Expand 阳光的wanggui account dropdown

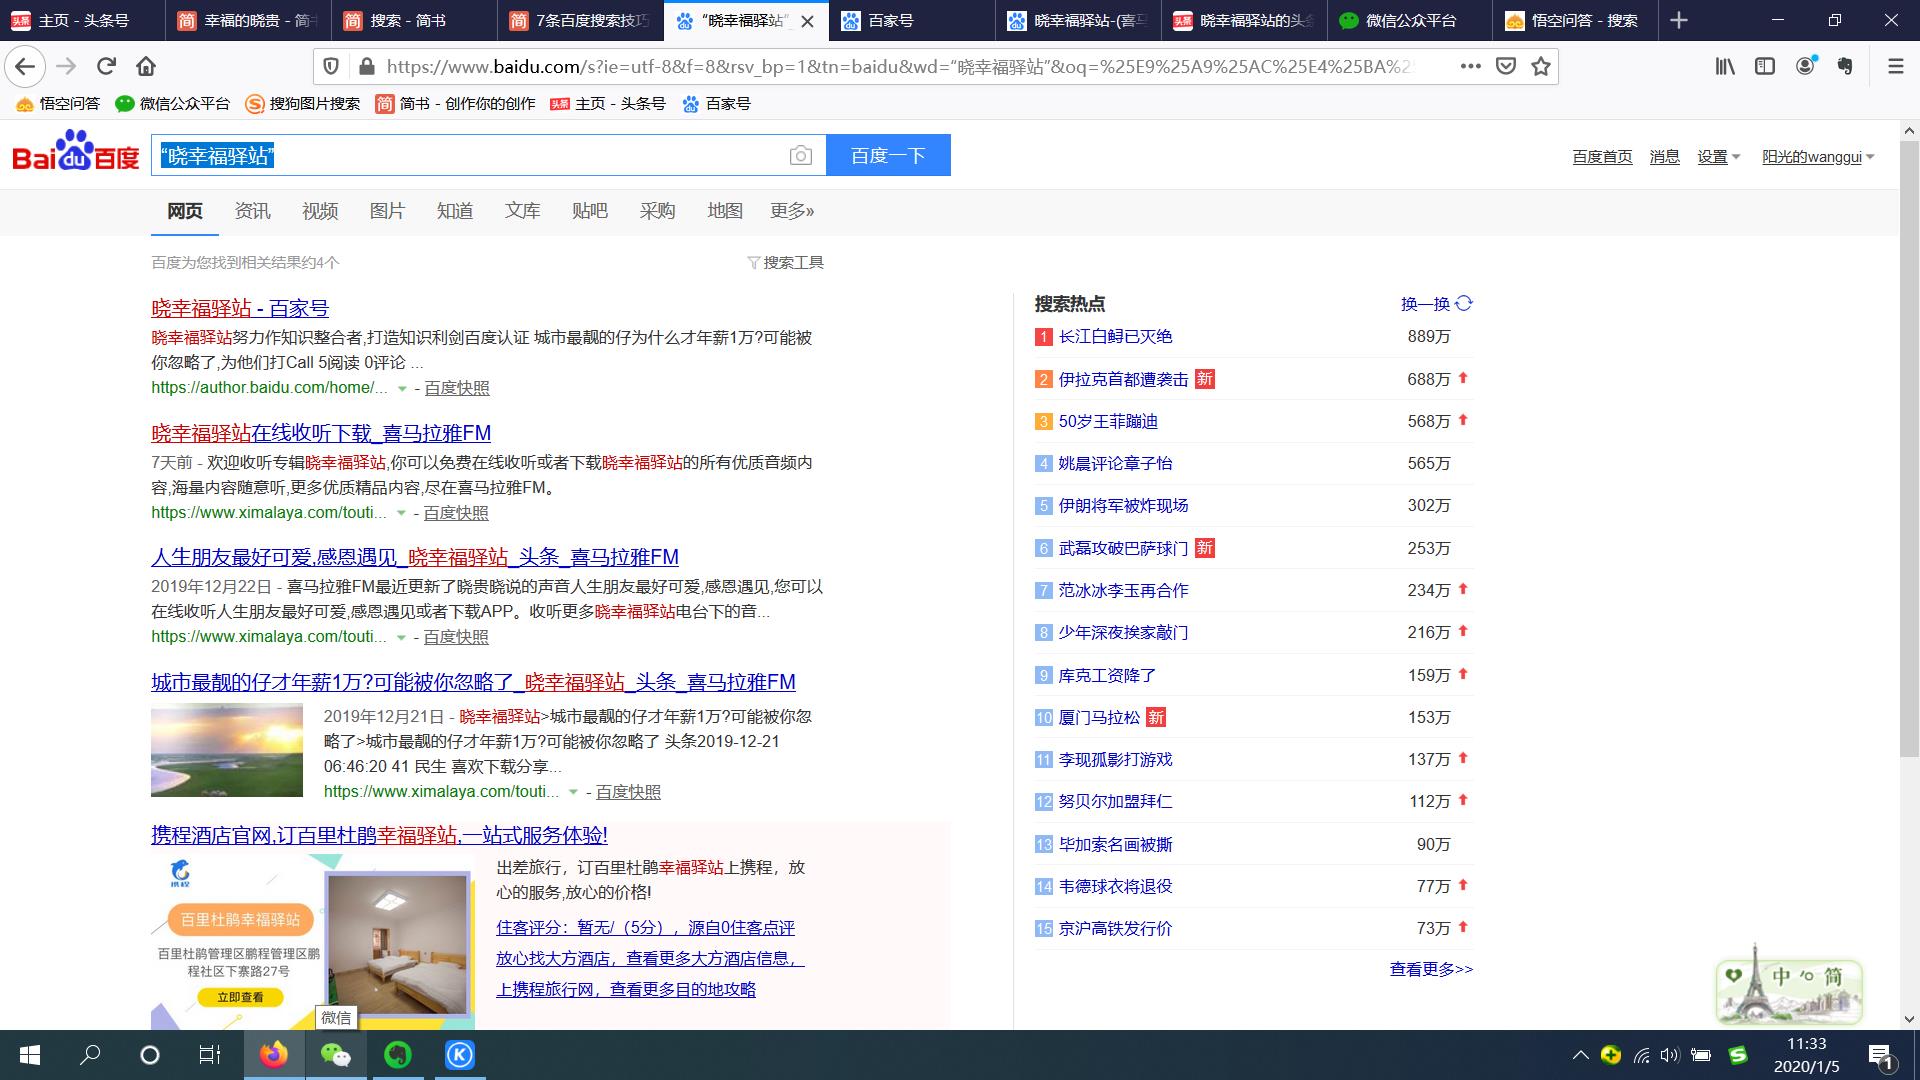pyautogui.click(x=1818, y=157)
